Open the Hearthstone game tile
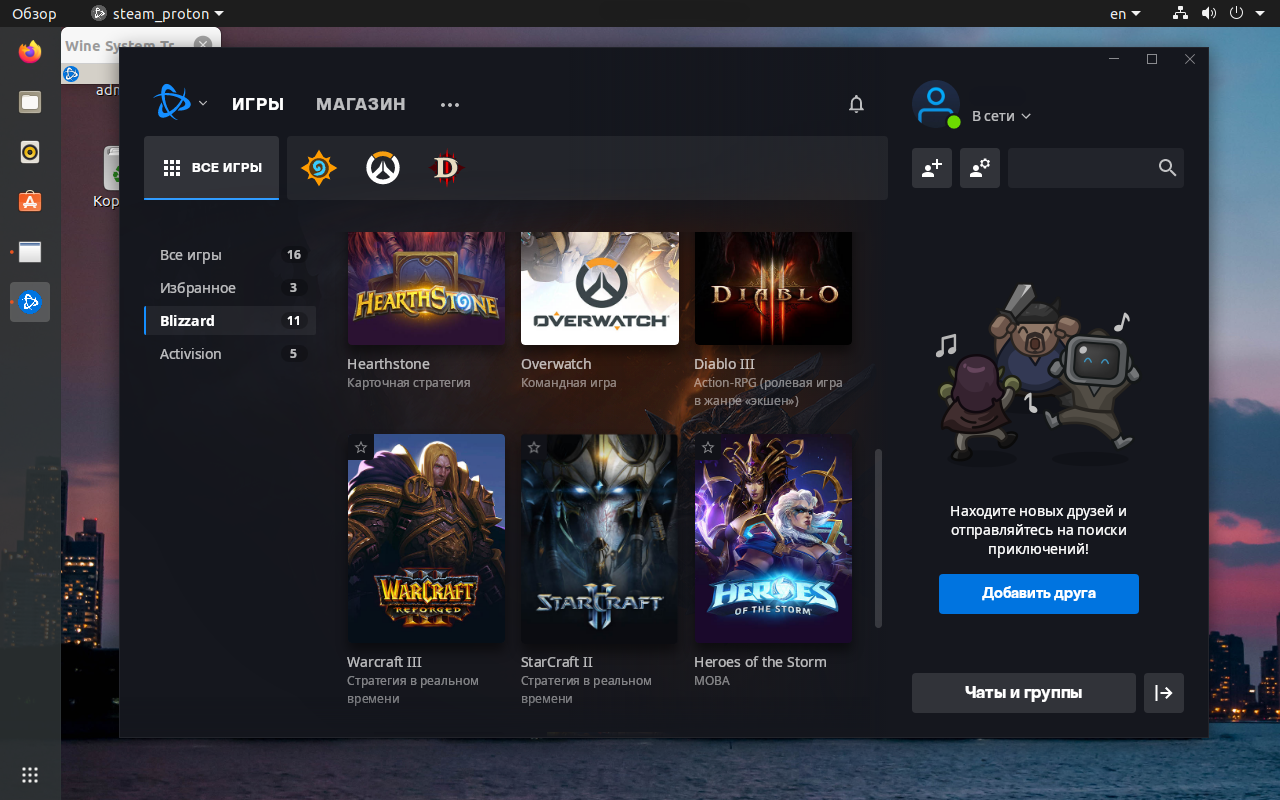Image resolution: width=1280 pixels, height=800 pixels. 426,288
